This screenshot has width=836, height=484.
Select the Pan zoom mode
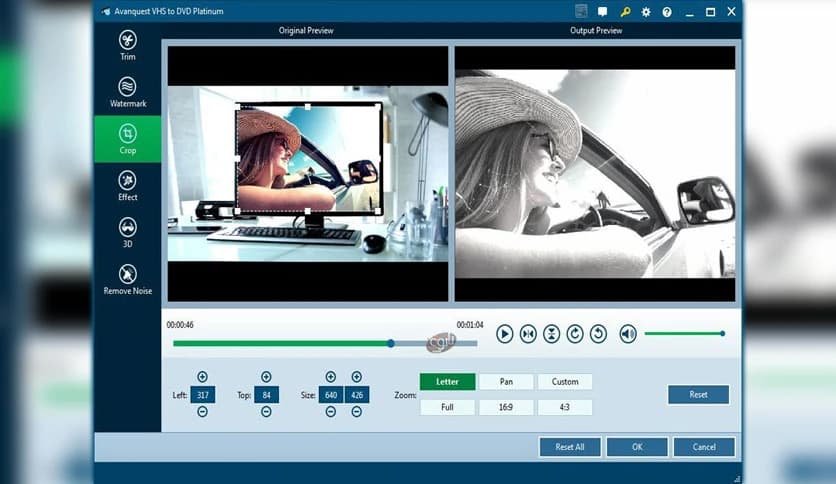tap(506, 382)
